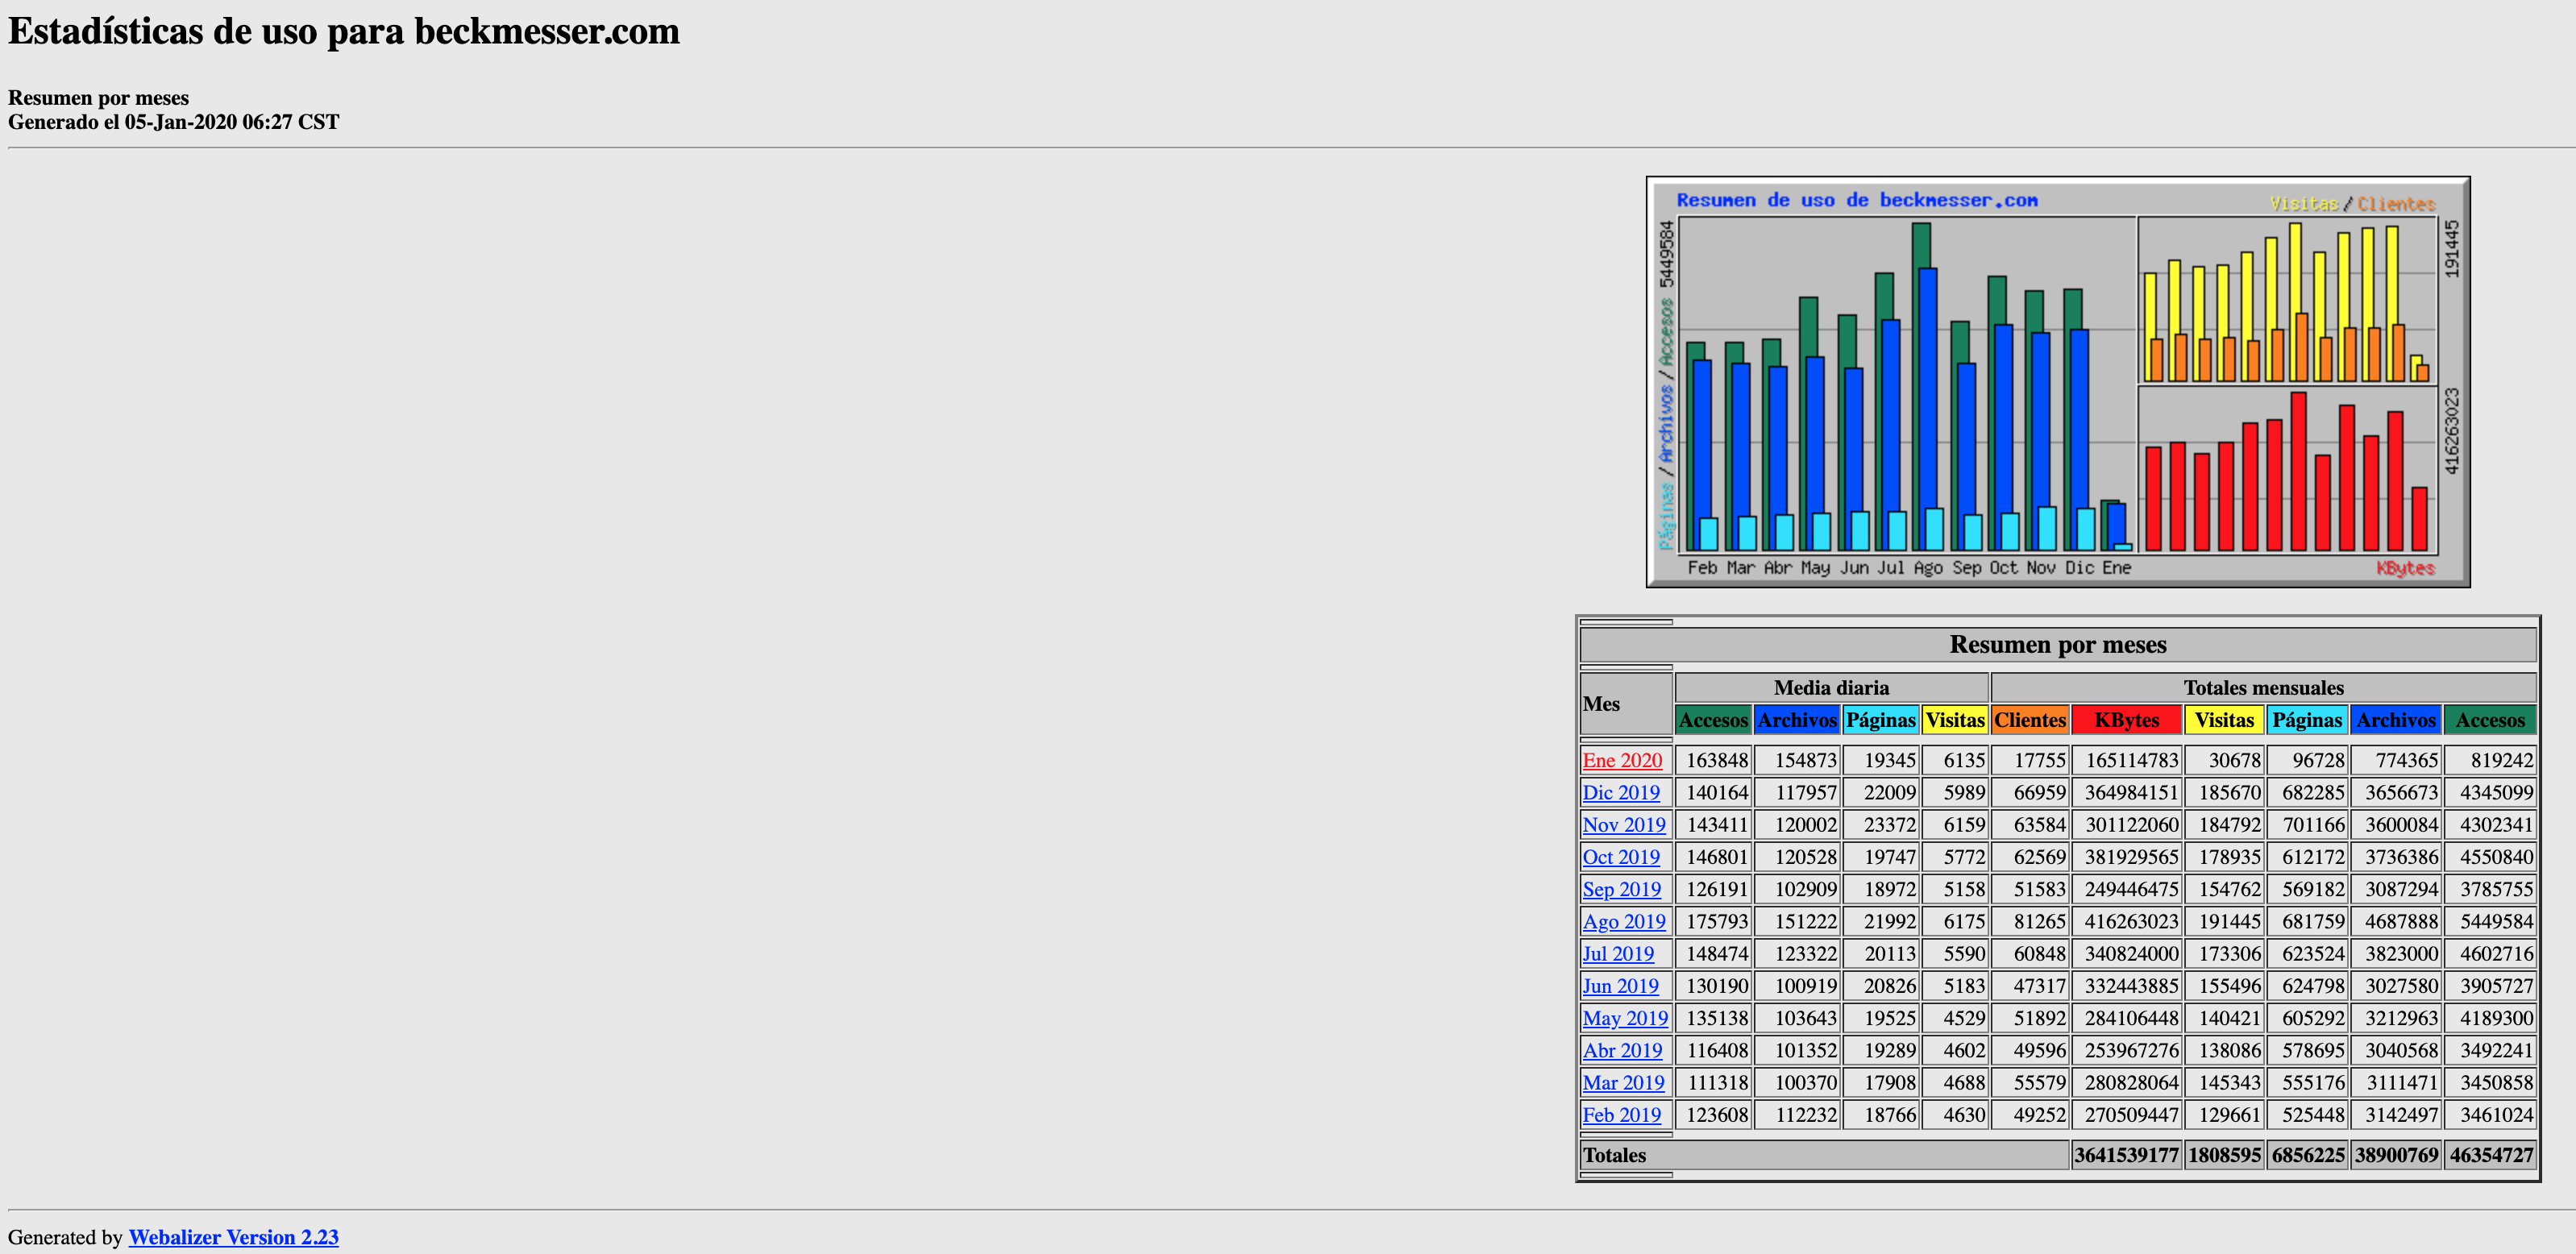Open the Jul 2019 statistics link

[x=1617, y=953]
